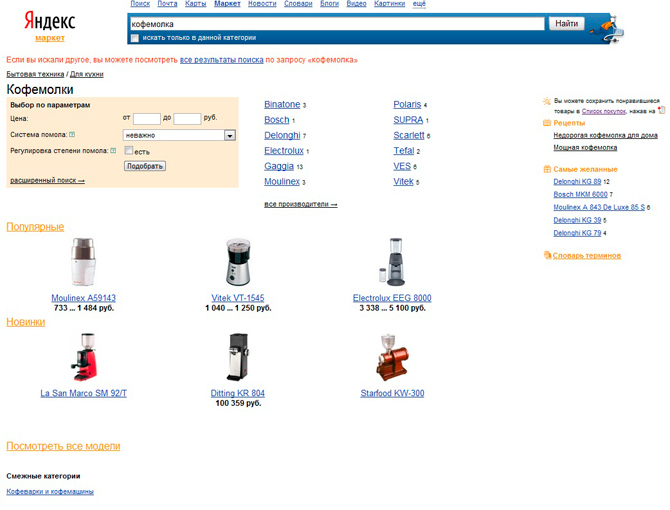Select the Vitek manufacturer link
The image size is (670, 510).
[x=403, y=182]
